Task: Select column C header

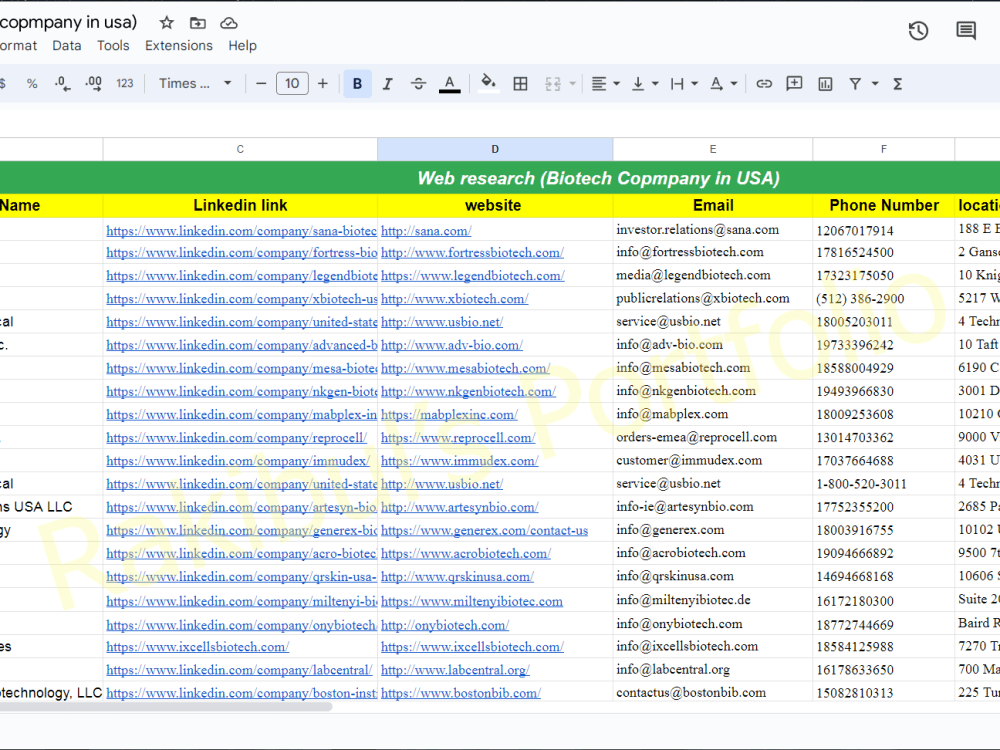Action: 240,149
